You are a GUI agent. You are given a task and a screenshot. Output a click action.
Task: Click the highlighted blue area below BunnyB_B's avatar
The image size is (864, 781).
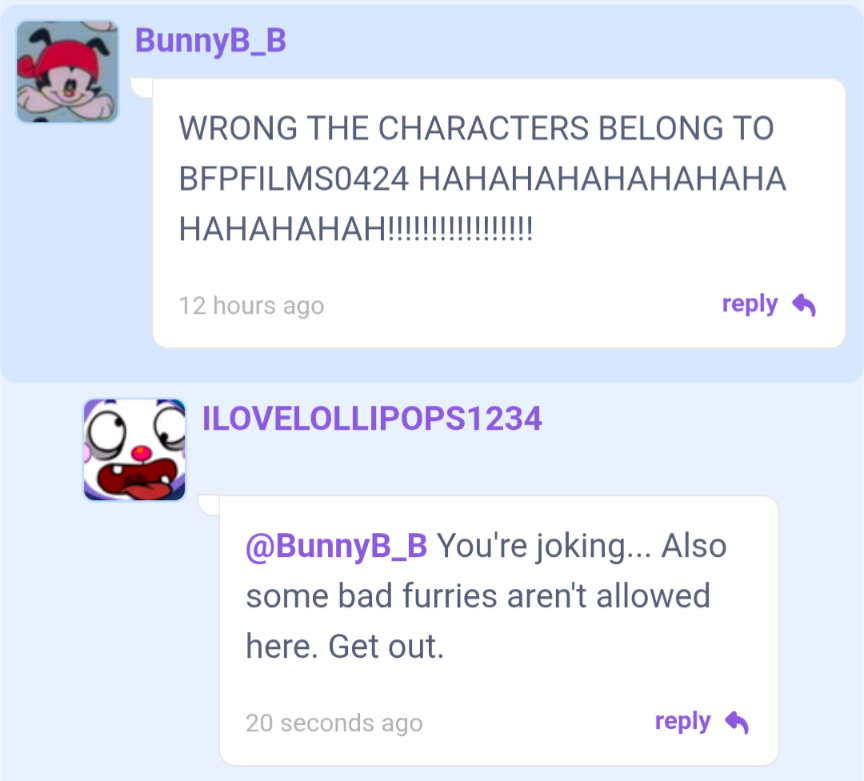pos(76,248)
